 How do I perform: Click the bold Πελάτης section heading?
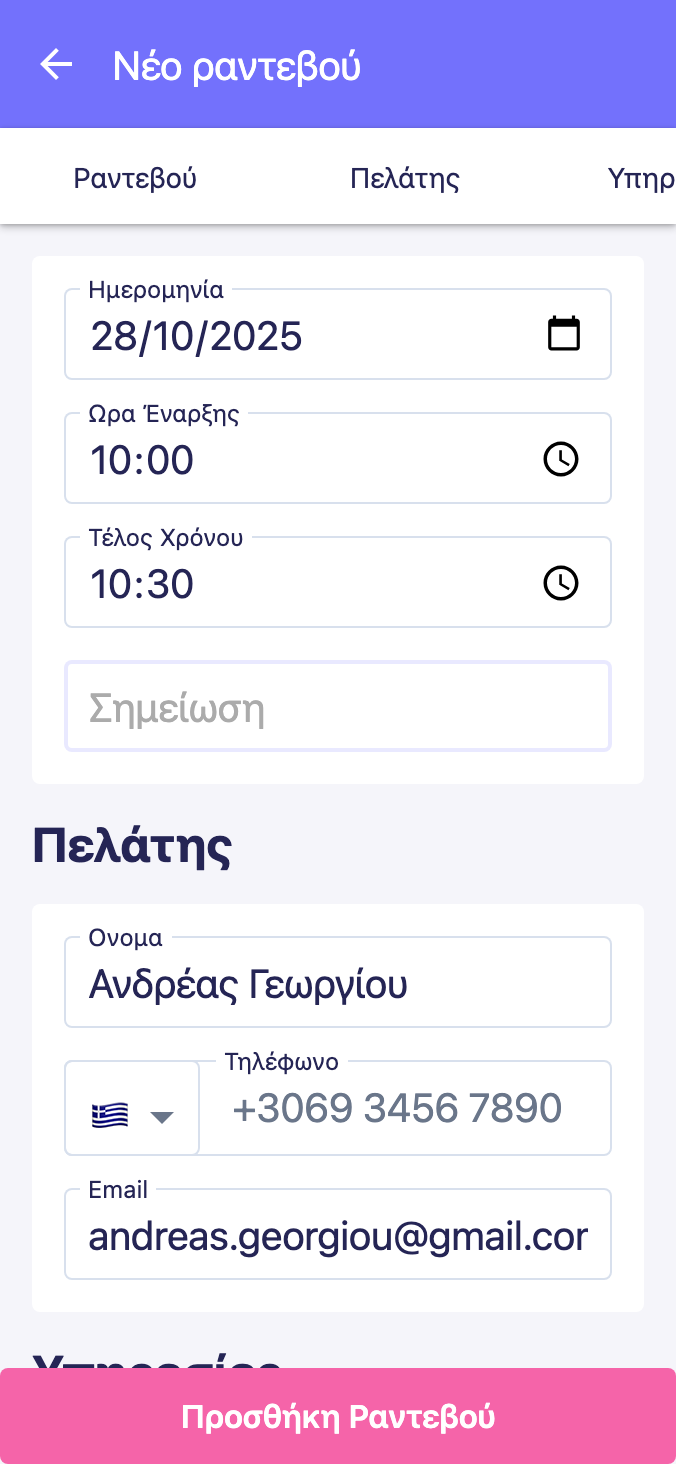pyautogui.click(x=133, y=848)
